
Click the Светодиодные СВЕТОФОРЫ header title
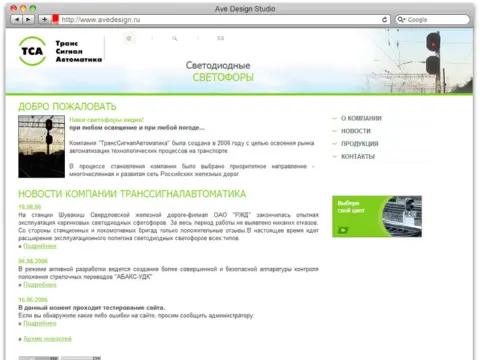[x=221, y=71]
